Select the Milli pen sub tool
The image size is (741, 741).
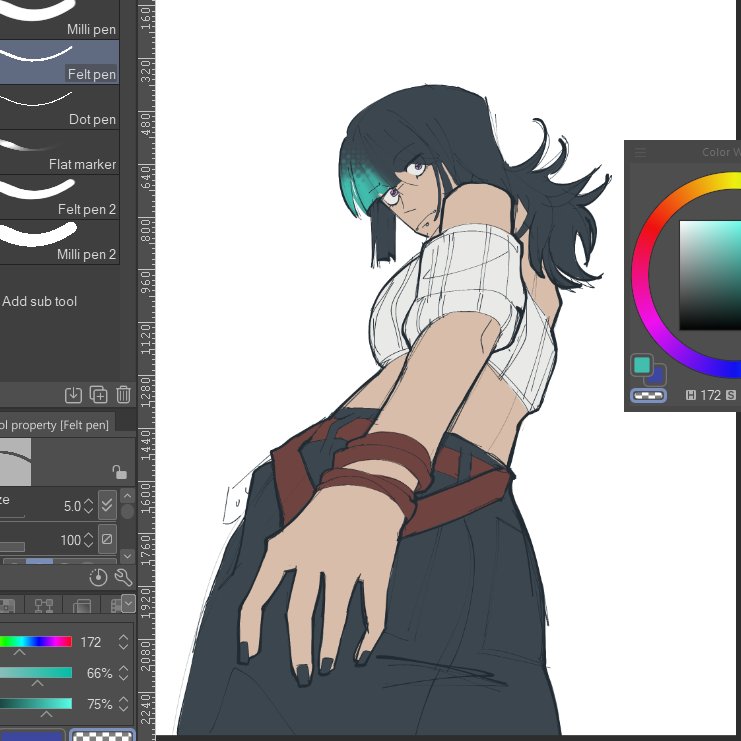59,19
